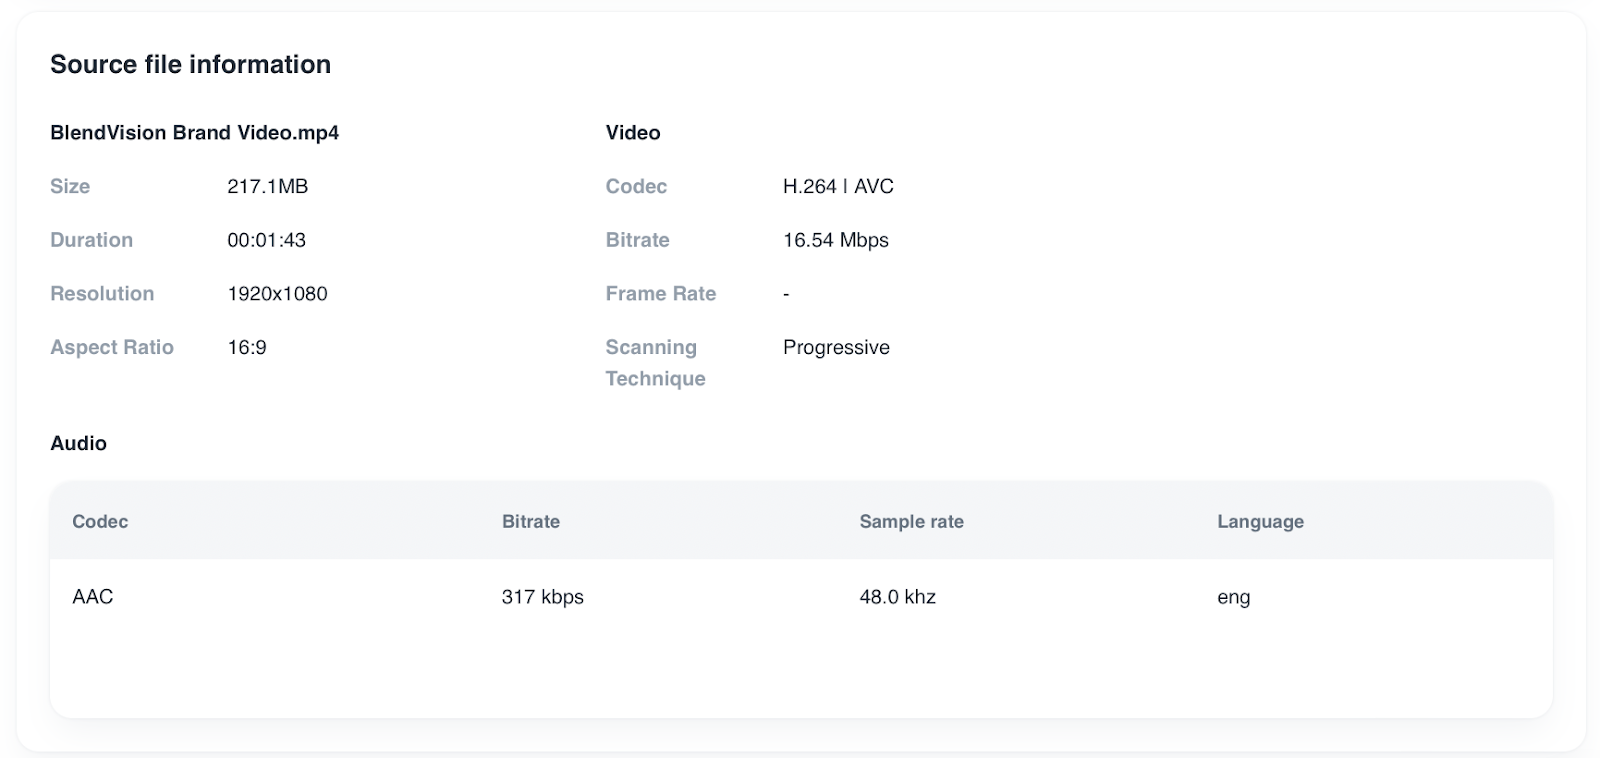
Task: Click the Progressive scanning value
Action: point(836,347)
